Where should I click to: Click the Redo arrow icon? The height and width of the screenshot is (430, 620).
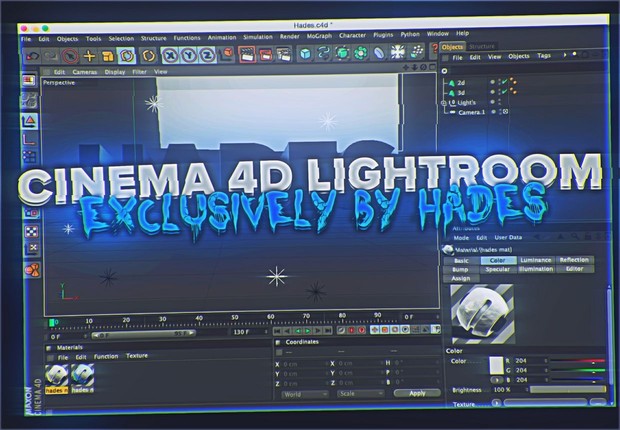(51, 56)
